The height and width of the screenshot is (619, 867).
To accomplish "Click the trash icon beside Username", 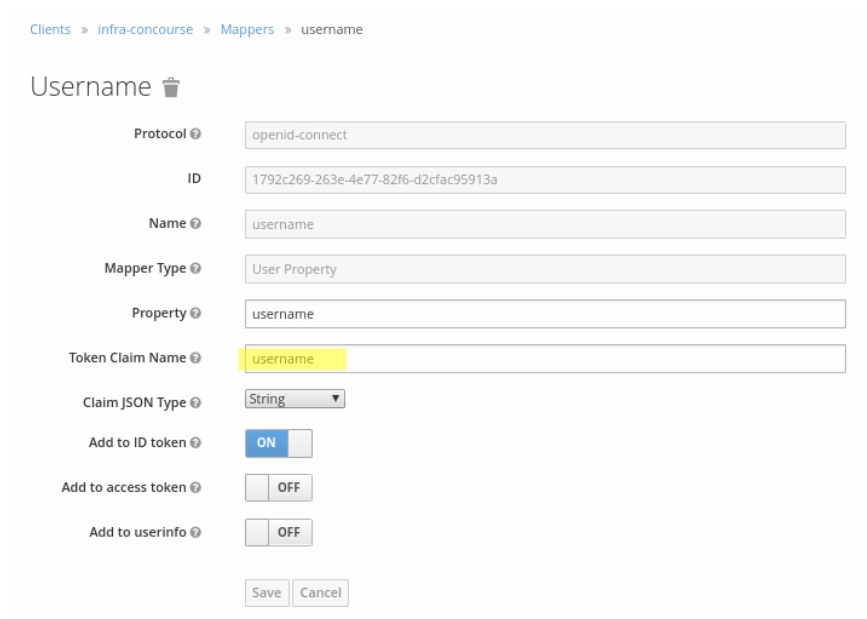I will (171, 88).
